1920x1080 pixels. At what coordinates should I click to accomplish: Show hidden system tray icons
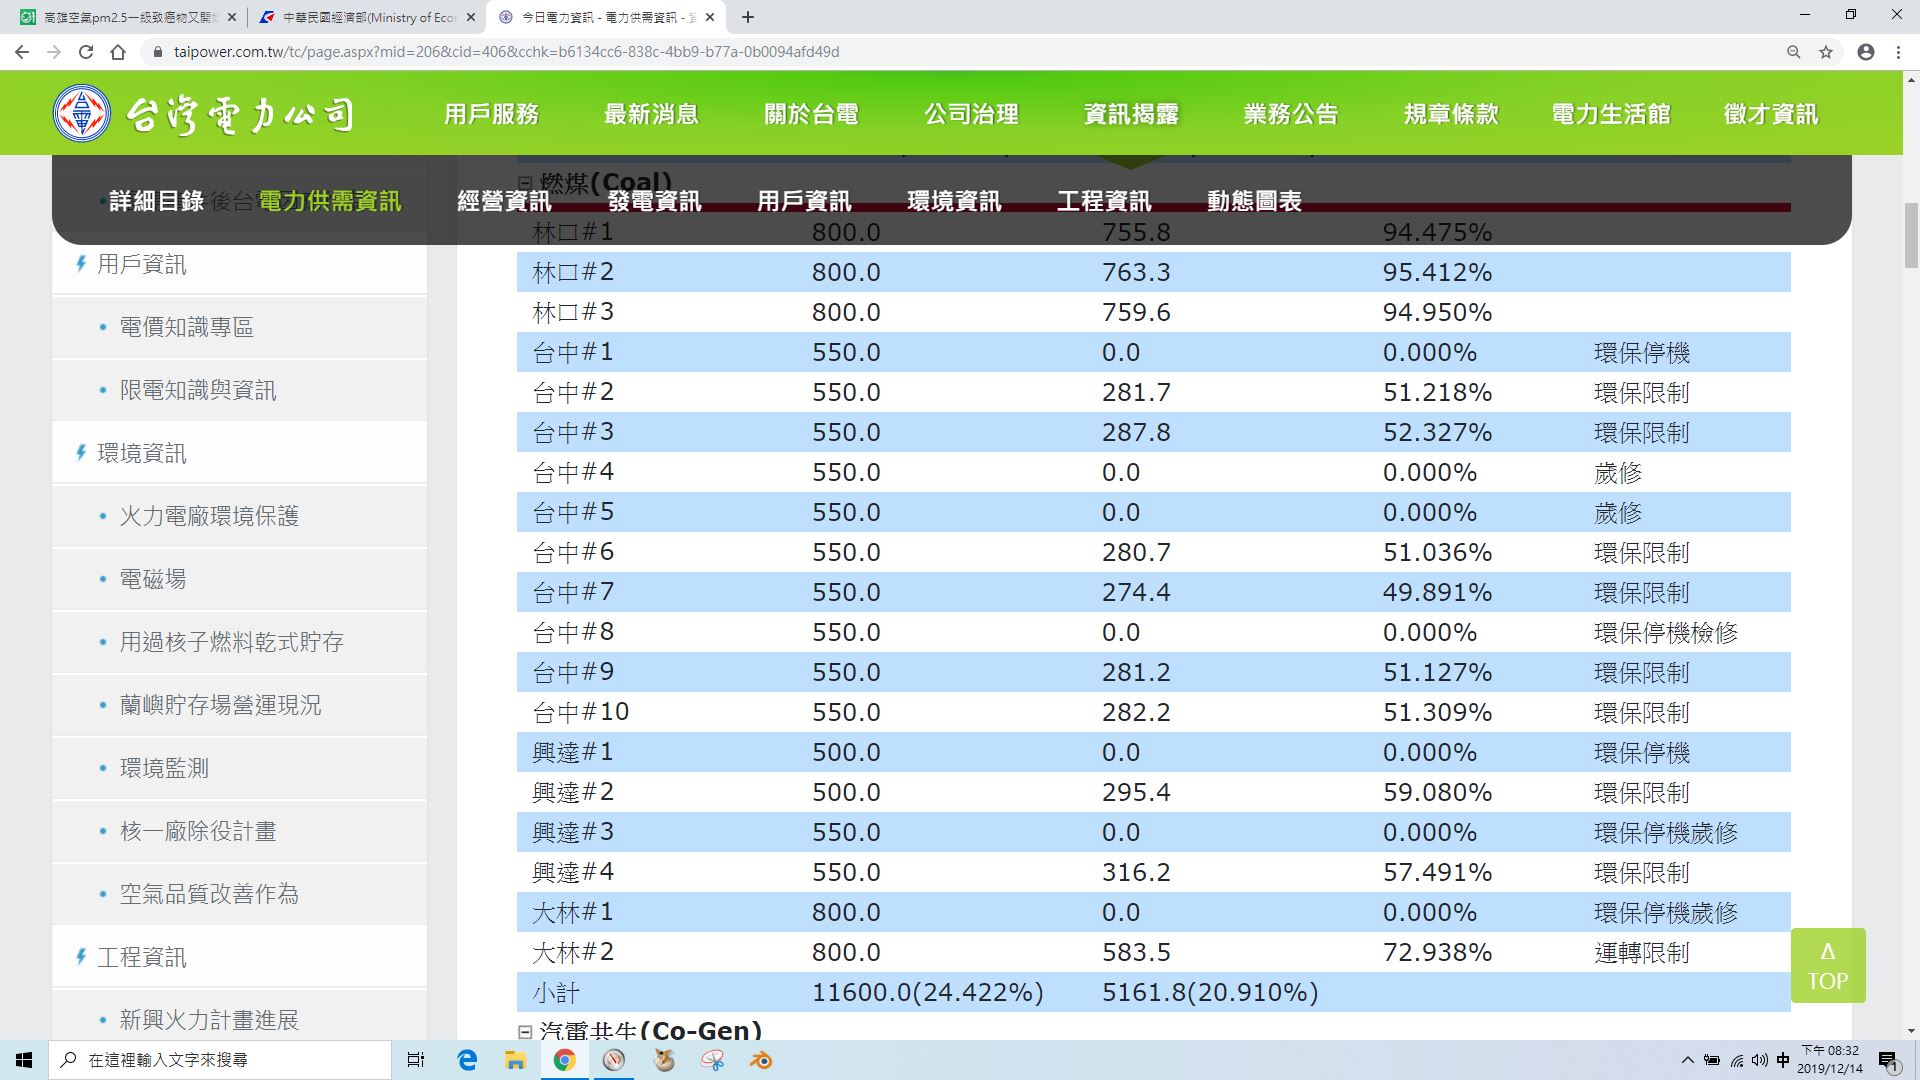1688,1060
